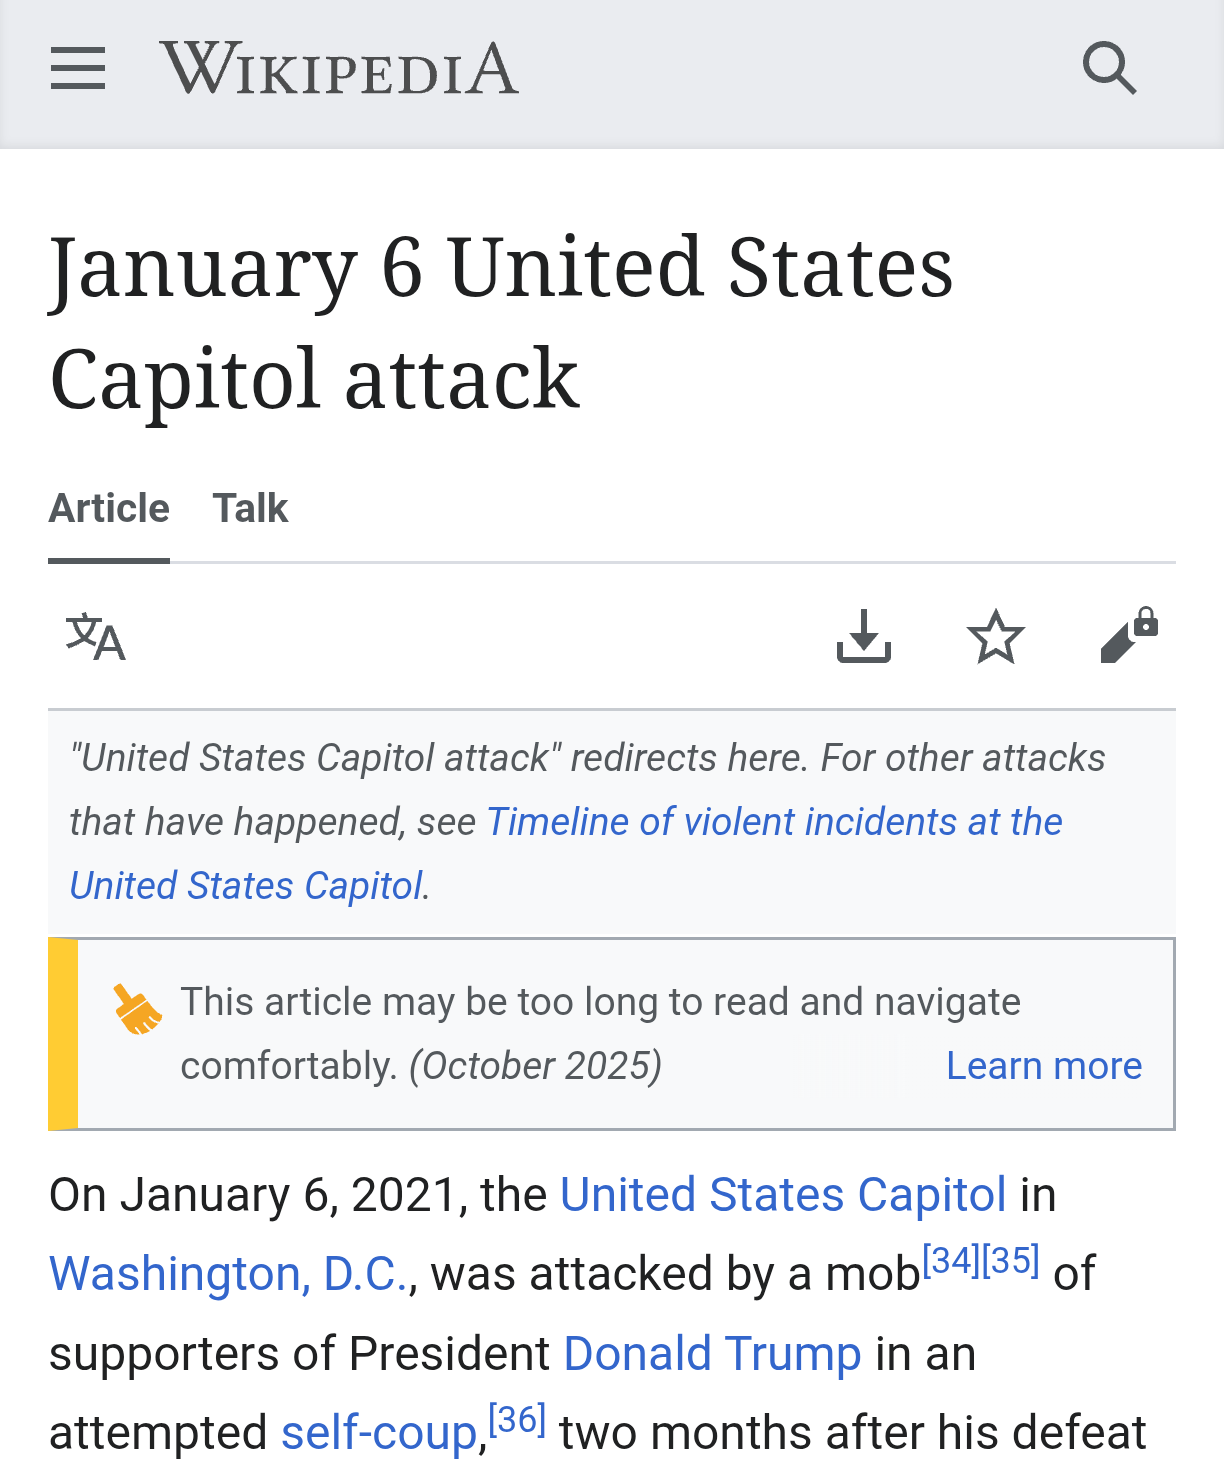Screen dimensions: 1224x1473
Task: Open the search magnifier icon
Action: click(1109, 69)
